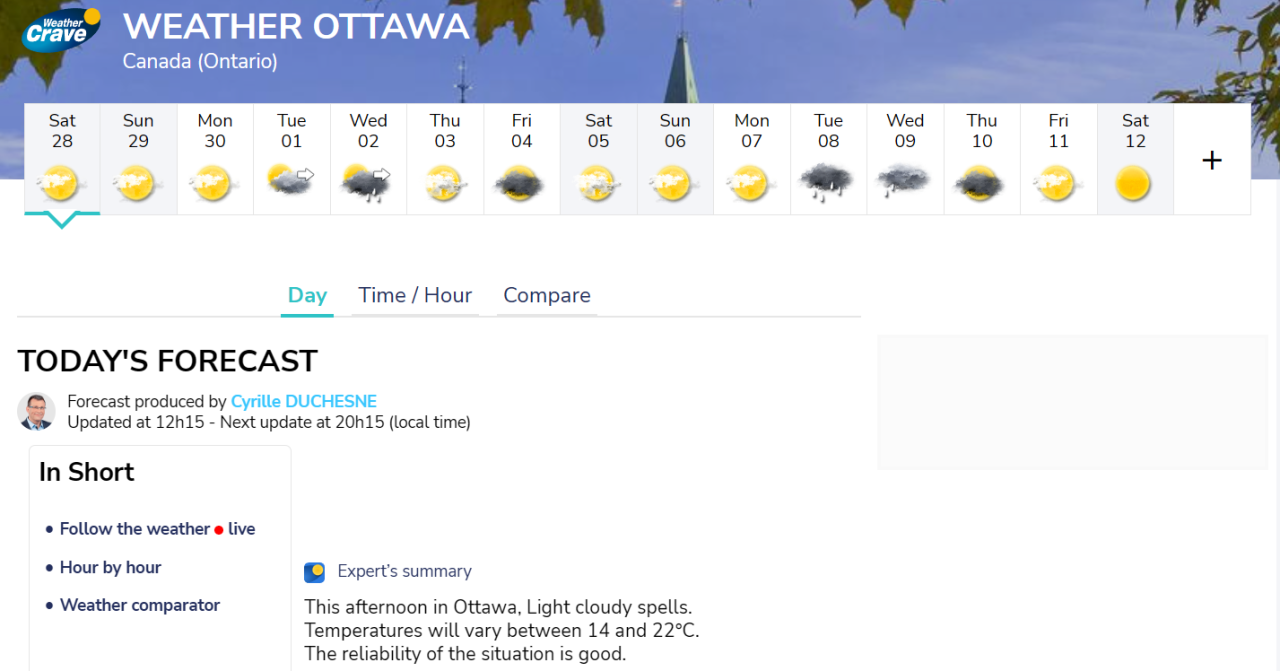Select Saturday 28 forecast icon
Image resolution: width=1280 pixels, height=671 pixels.
(x=62, y=184)
